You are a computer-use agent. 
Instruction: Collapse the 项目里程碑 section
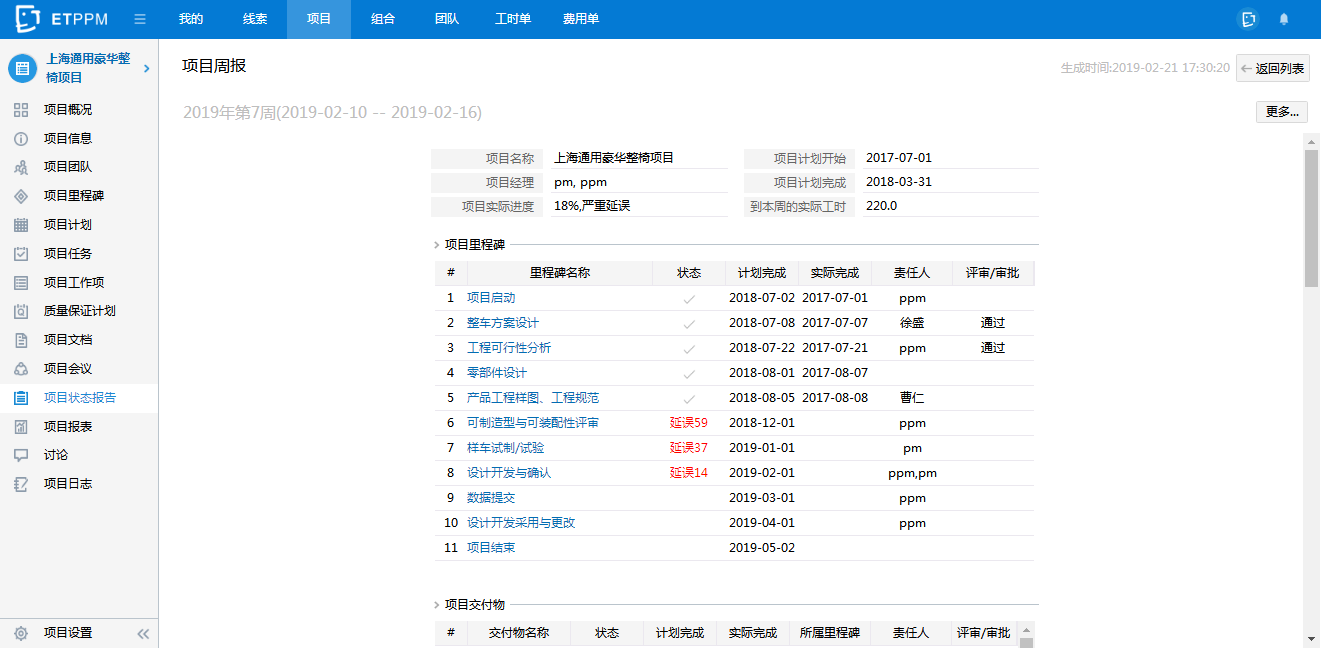click(x=437, y=245)
